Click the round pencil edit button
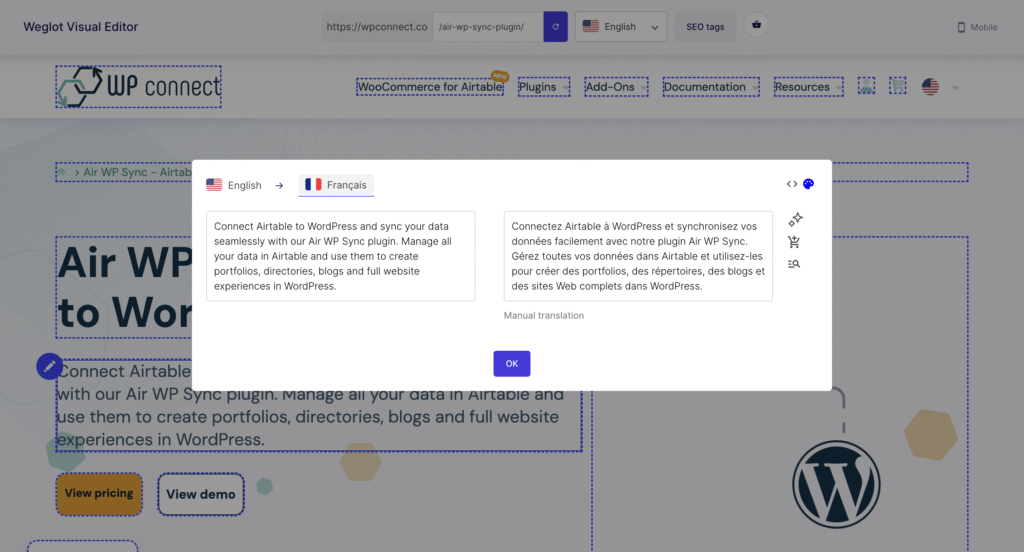 click(x=50, y=366)
